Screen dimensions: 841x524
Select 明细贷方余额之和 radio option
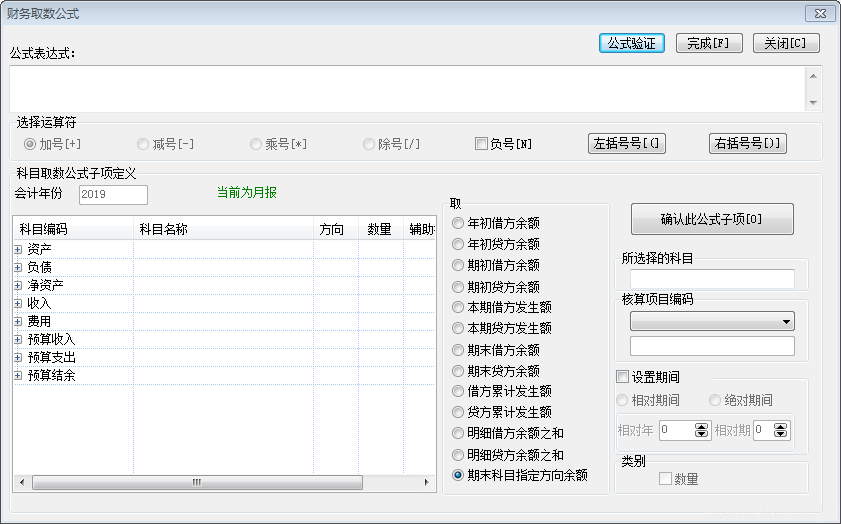[x=458, y=455]
